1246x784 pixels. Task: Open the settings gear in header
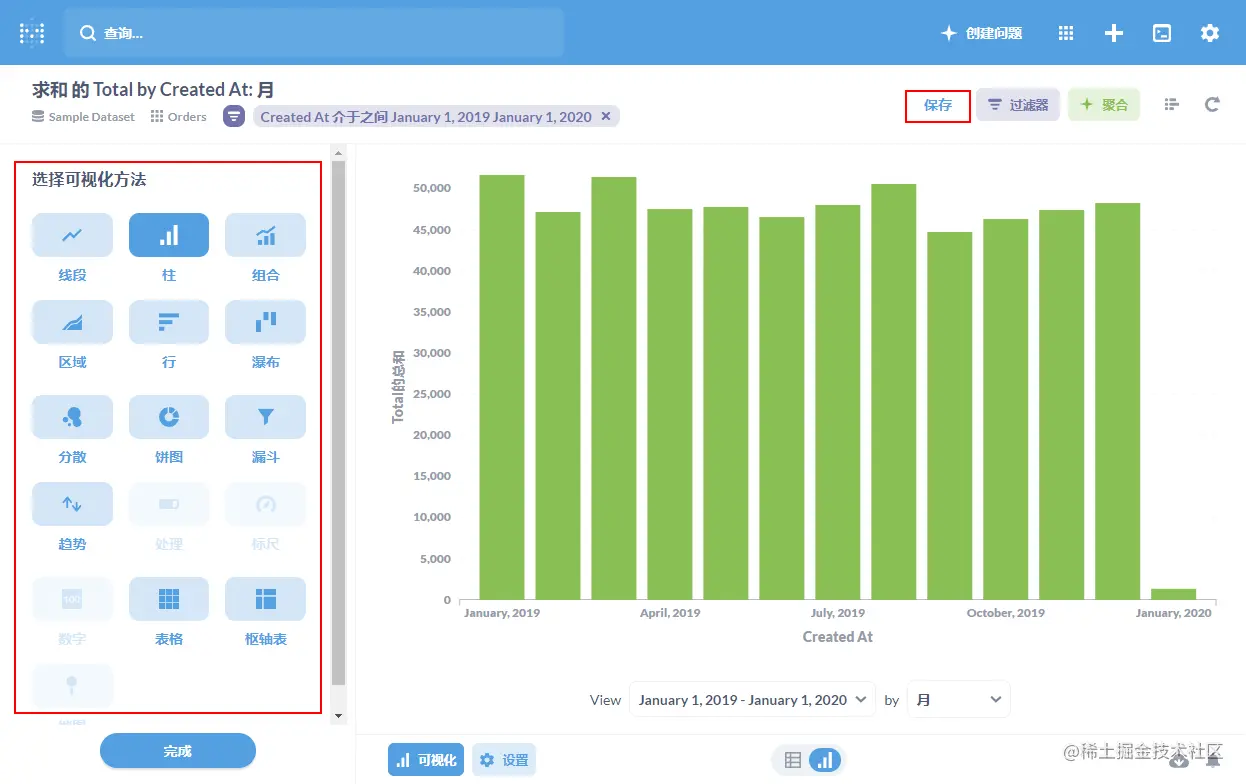[1210, 33]
